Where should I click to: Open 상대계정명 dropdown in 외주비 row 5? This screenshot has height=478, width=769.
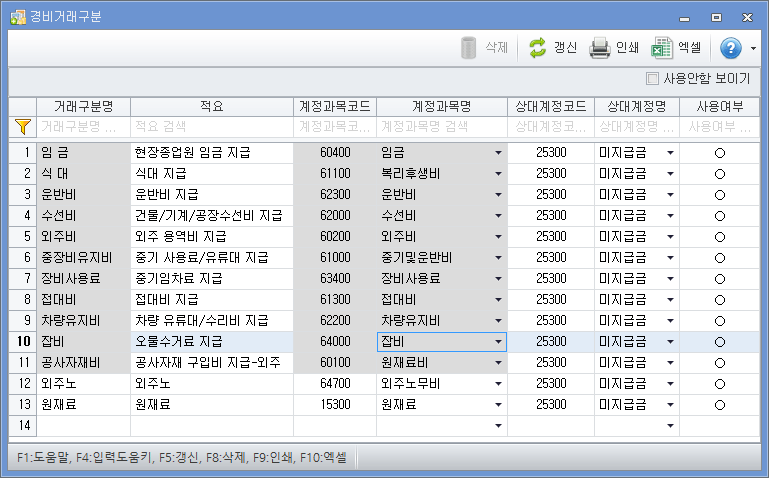pyautogui.click(x=670, y=237)
